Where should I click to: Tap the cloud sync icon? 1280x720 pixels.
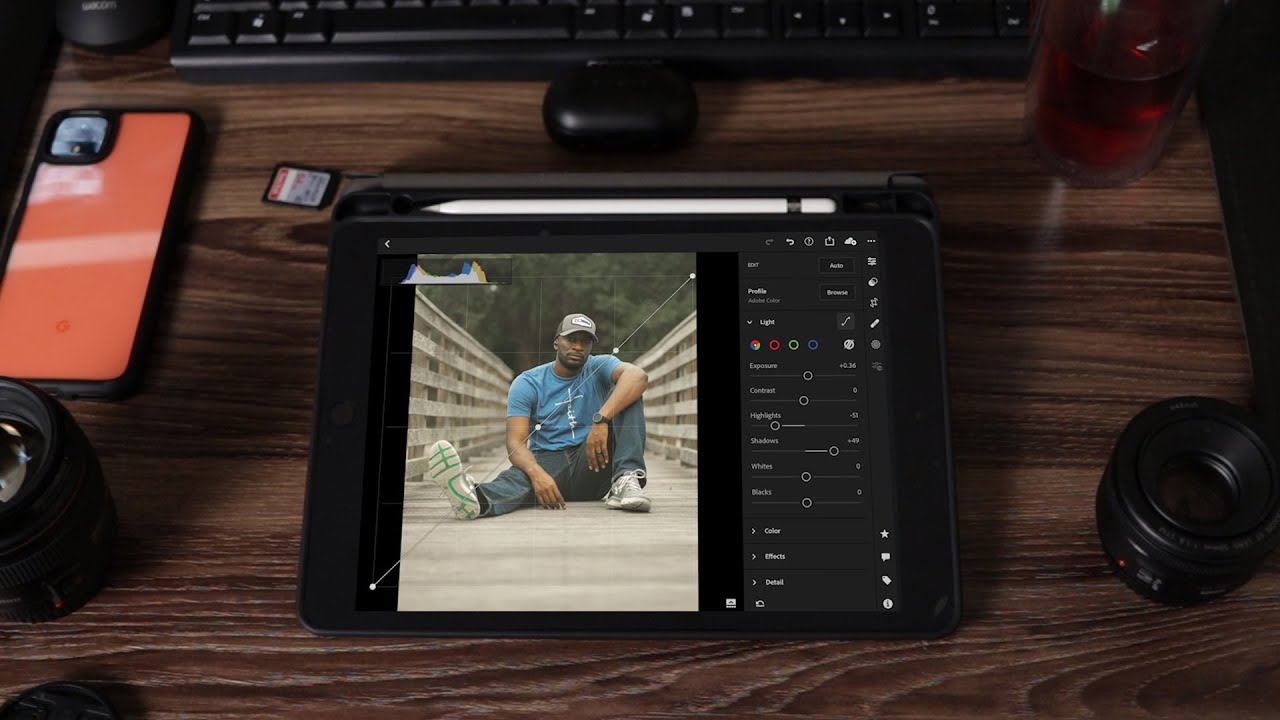point(850,242)
